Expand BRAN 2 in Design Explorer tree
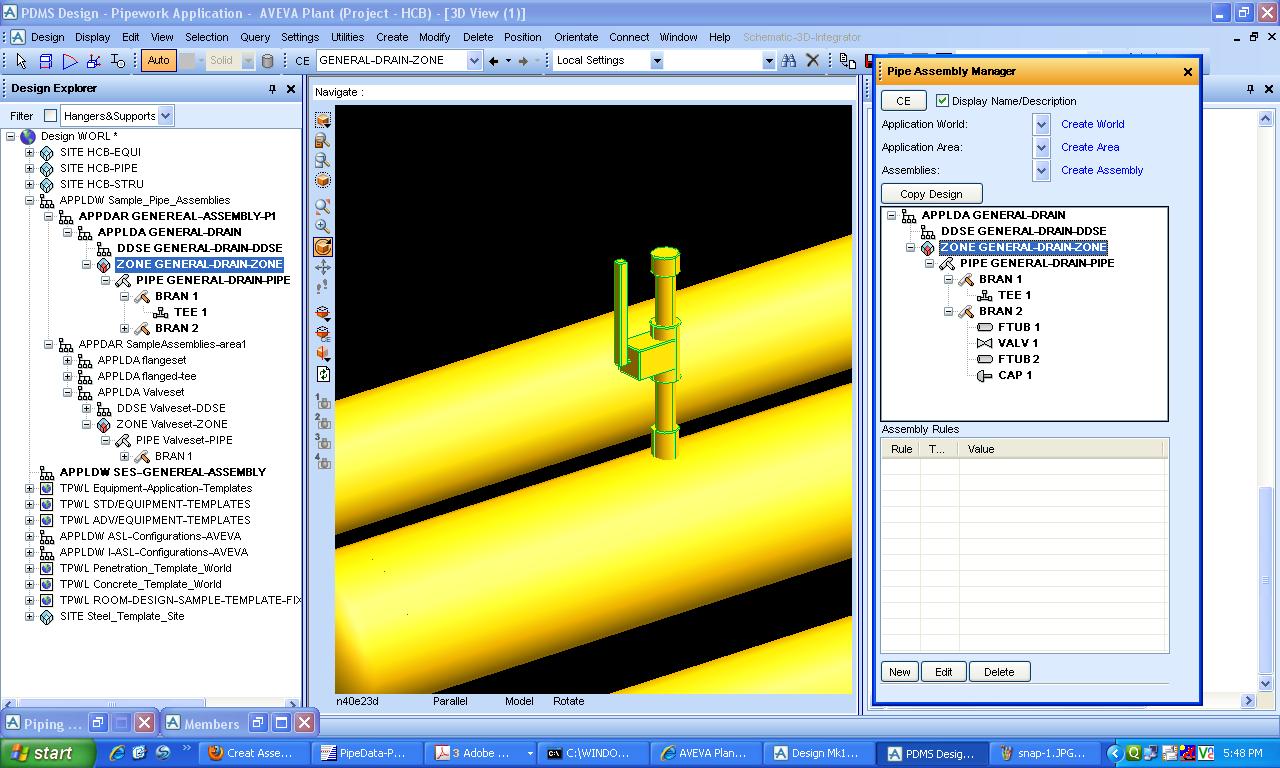This screenshot has height=768, width=1280. pyautogui.click(x=125, y=328)
